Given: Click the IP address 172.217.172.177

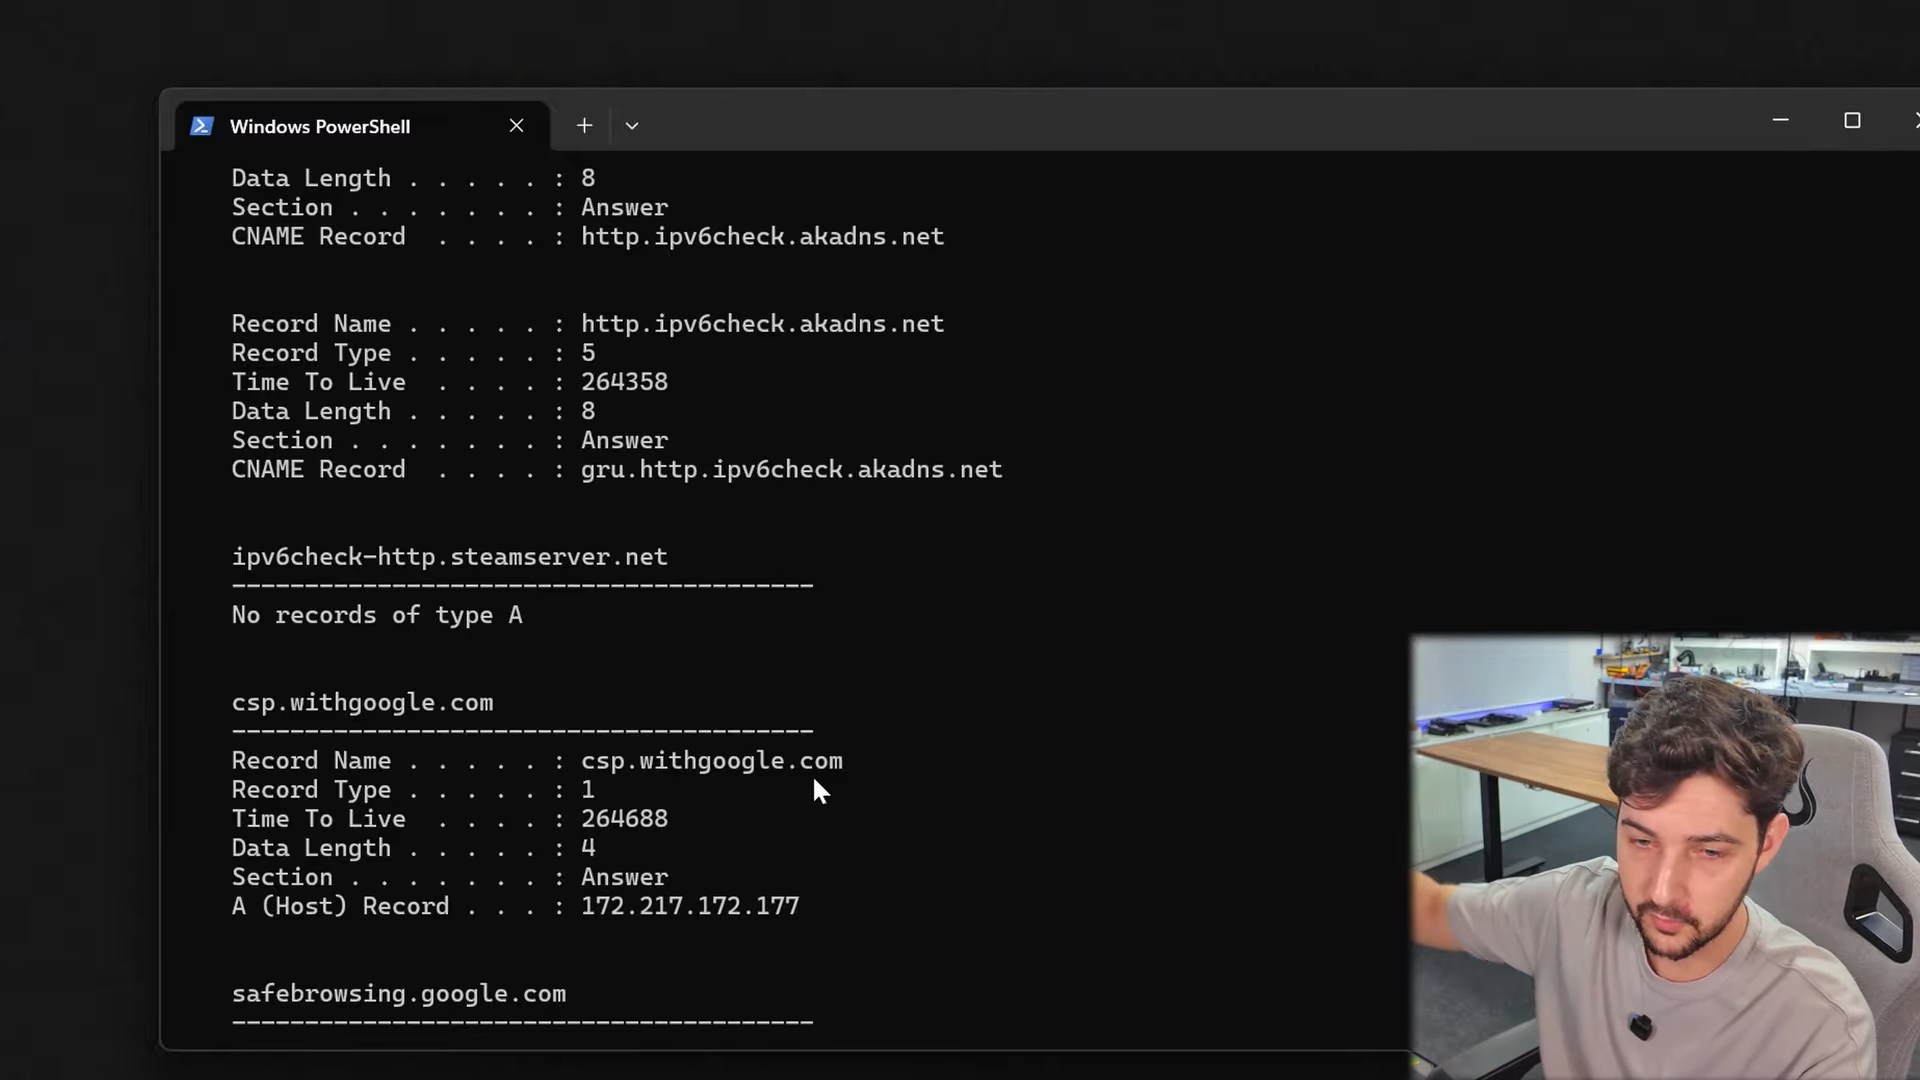Looking at the screenshot, I should 690,906.
